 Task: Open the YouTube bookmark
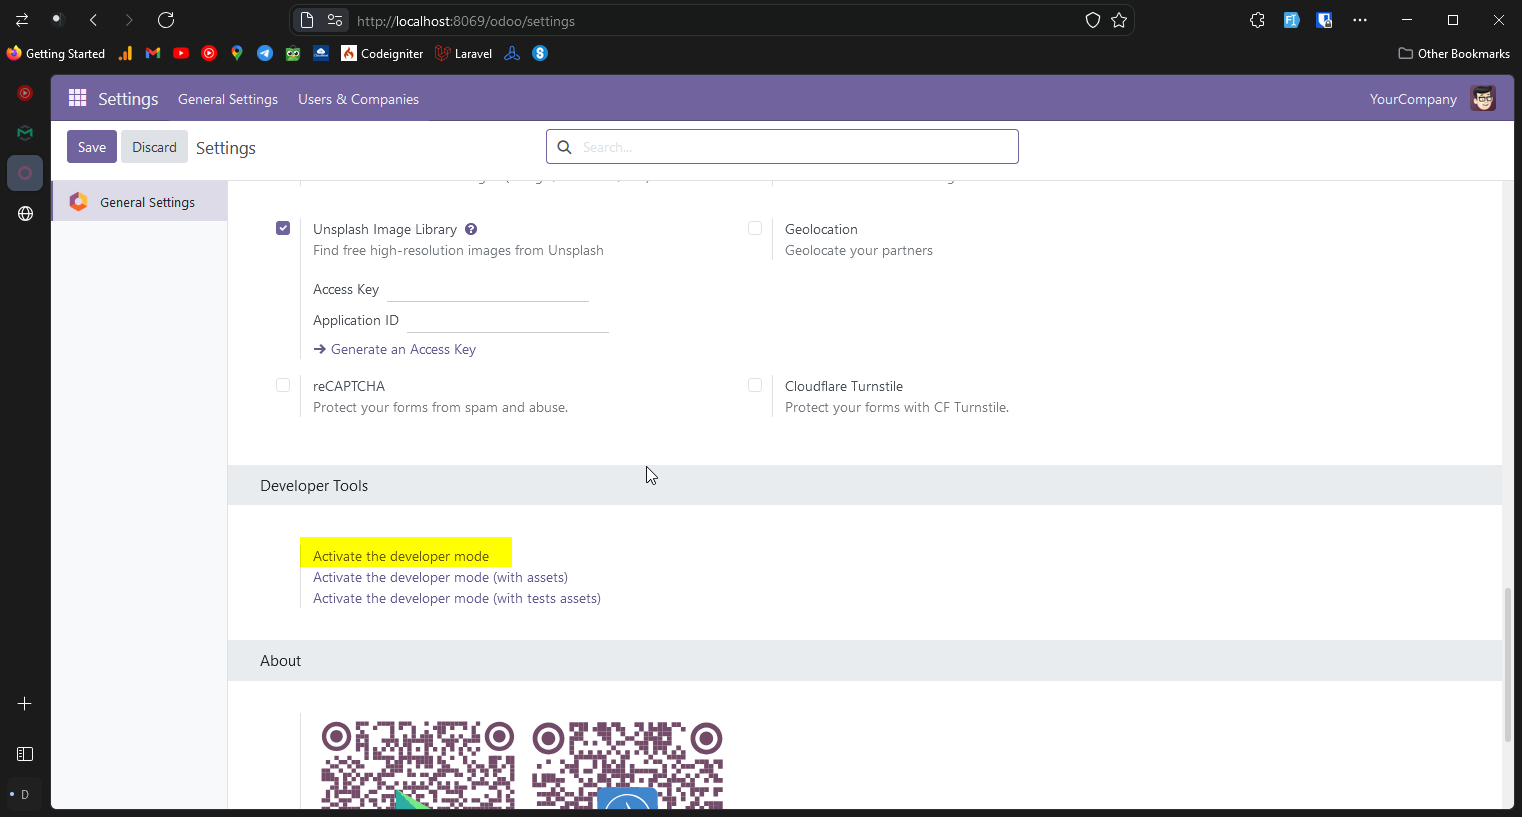[181, 53]
